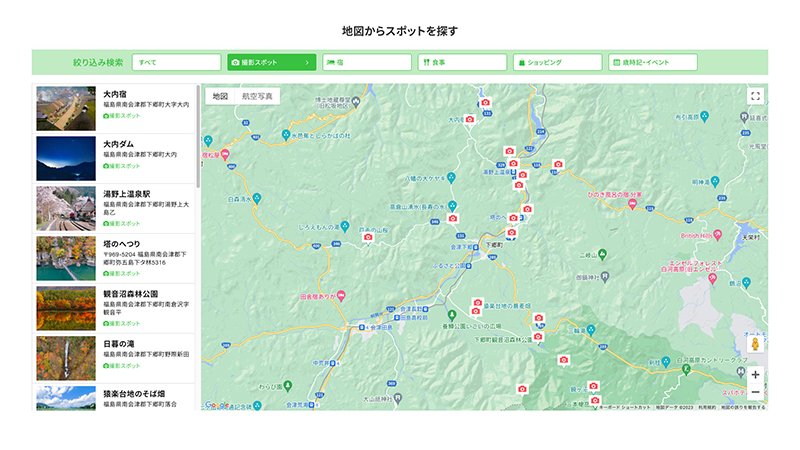
Task: Click the 養鱒公園いこいの広場 park pin
Action: [x=452, y=315]
